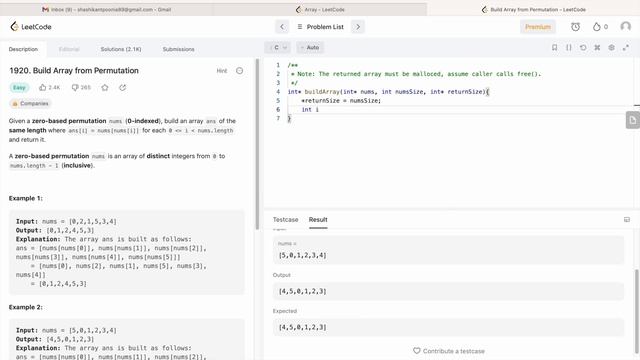Click the nums input value [5,0,1,2,3,4]
The height and width of the screenshot is (360, 640).
(302, 255)
